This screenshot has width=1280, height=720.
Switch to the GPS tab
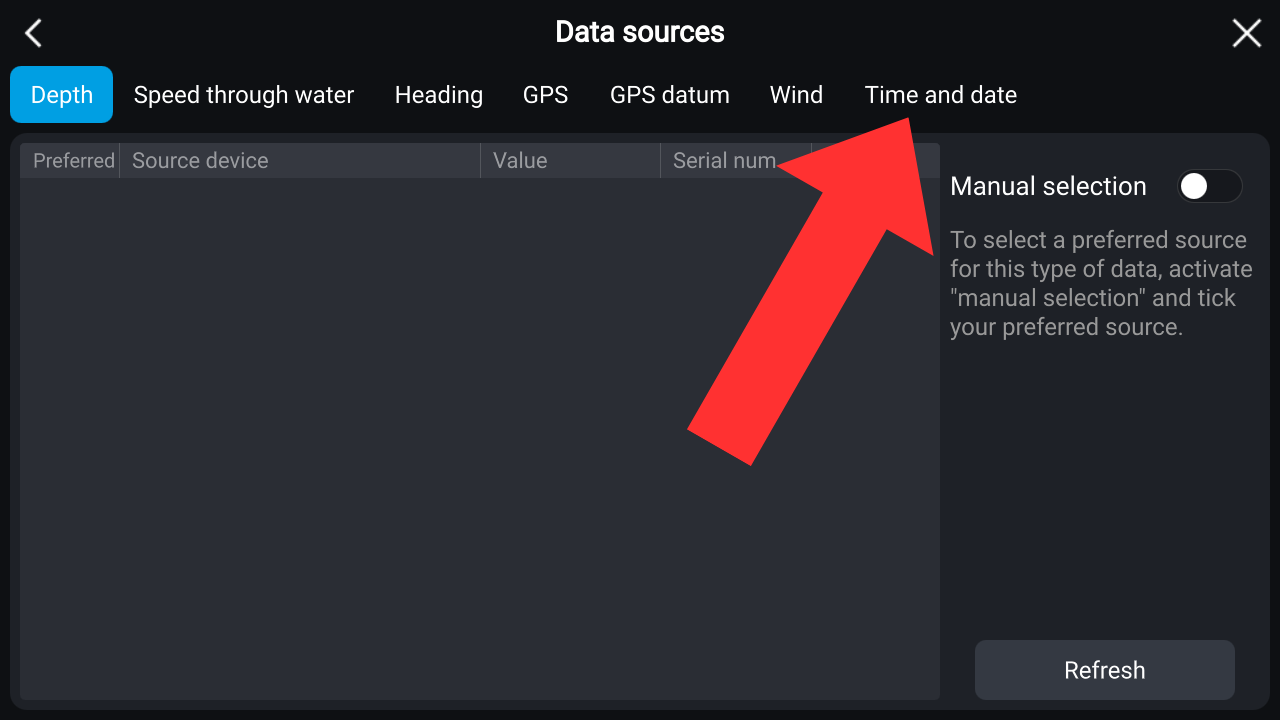[x=545, y=95]
